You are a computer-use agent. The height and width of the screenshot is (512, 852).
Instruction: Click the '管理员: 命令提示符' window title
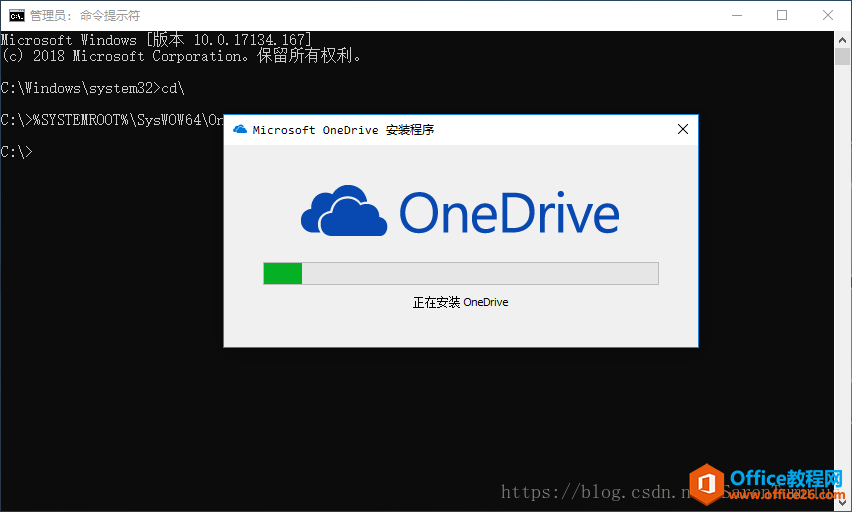(85, 16)
